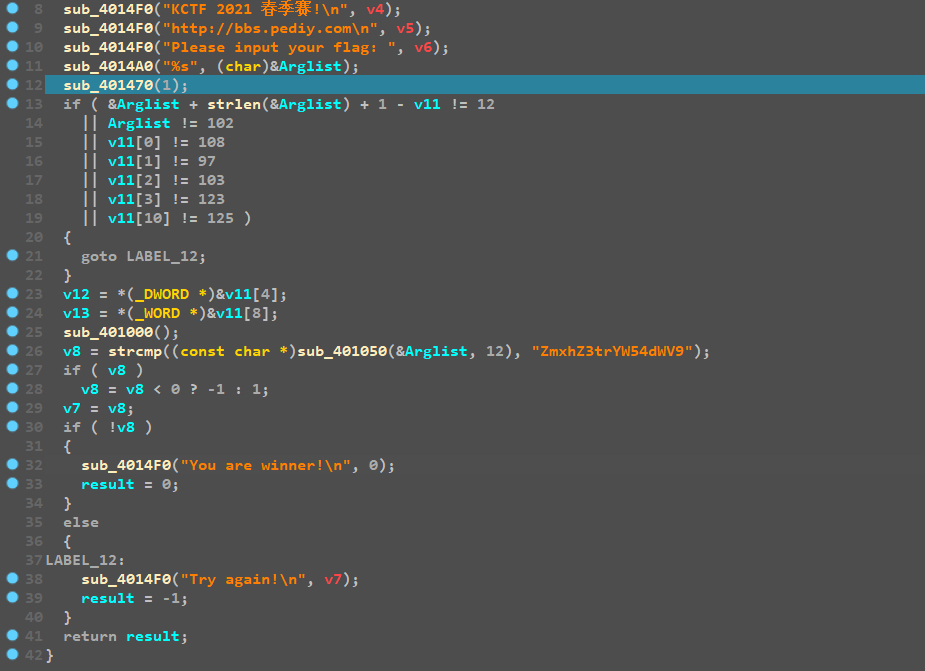Click the LABEL_12: label definition
Image resolution: width=925 pixels, height=671 pixels.
click(85, 560)
